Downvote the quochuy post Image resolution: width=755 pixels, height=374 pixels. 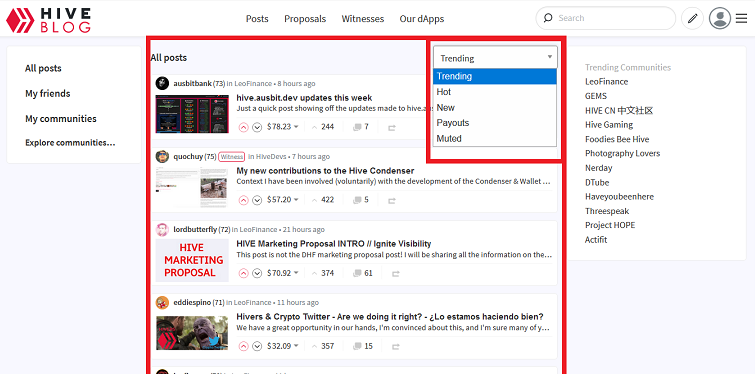coord(257,200)
